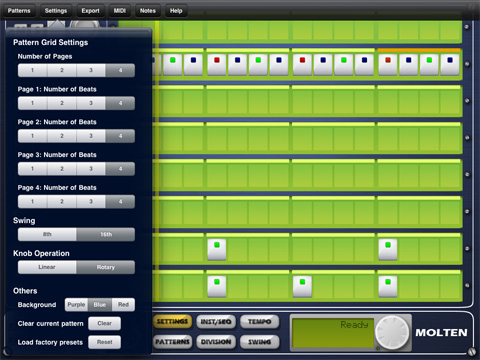Toggle middle green step in bottom row
The width and height of the screenshot is (480, 360).
302,286
